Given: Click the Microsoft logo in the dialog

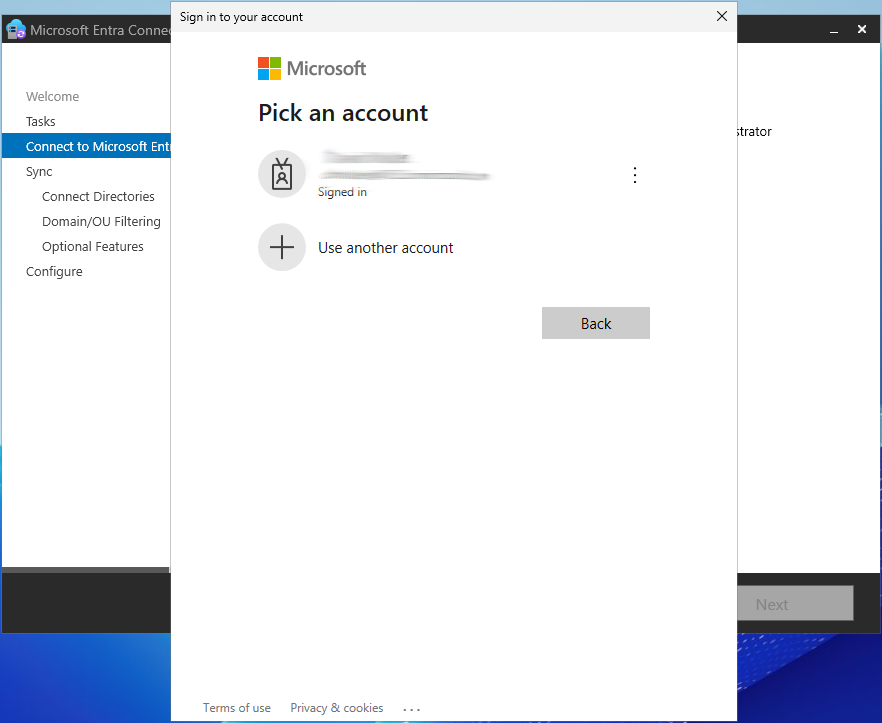Looking at the screenshot, I should [312, 68].
